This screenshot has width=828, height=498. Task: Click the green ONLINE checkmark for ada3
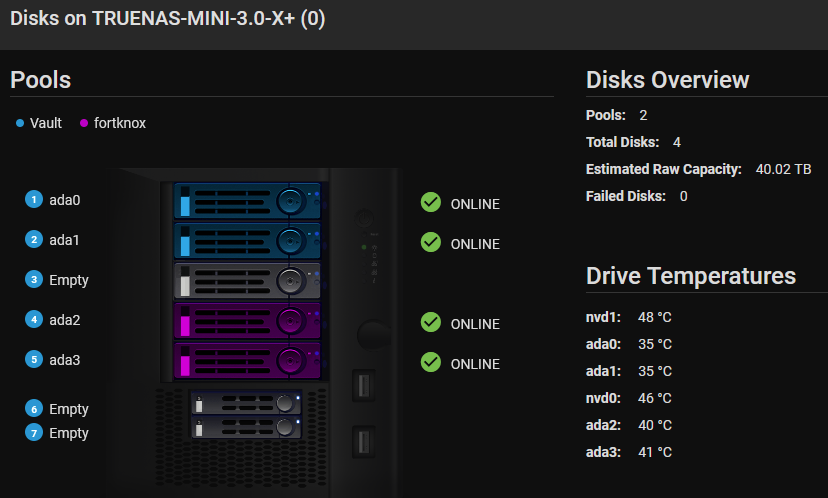[431, 361]
